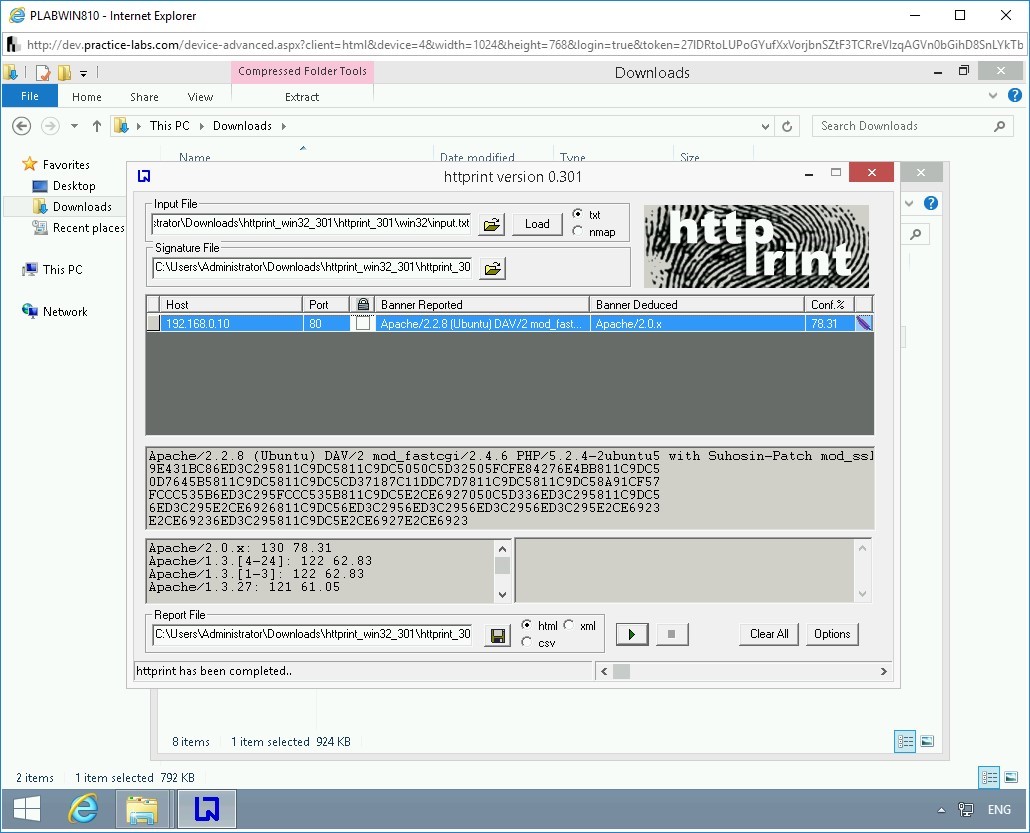Click the httprint taskbar icon
Image resolution: width=1030 pixels, height=833 pixels.
click(x=206, y=809)
